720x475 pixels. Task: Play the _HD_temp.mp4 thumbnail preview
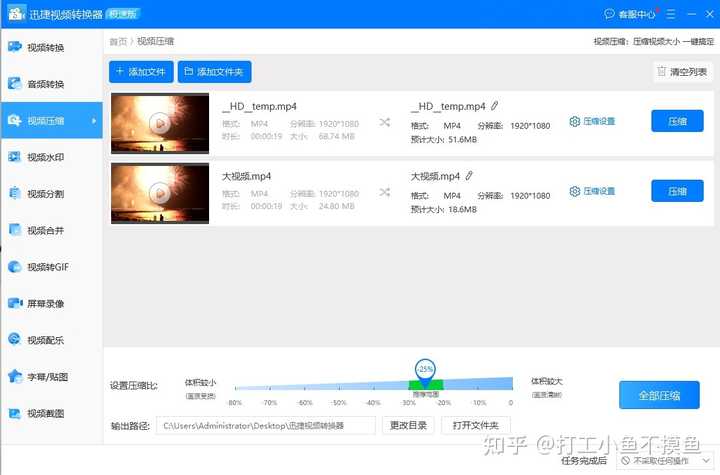[160, 123]
